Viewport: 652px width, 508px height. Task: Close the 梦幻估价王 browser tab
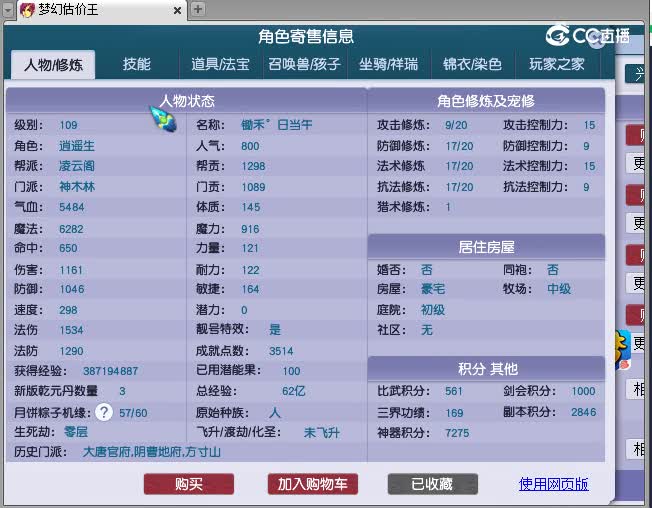[x=177, y=10]
